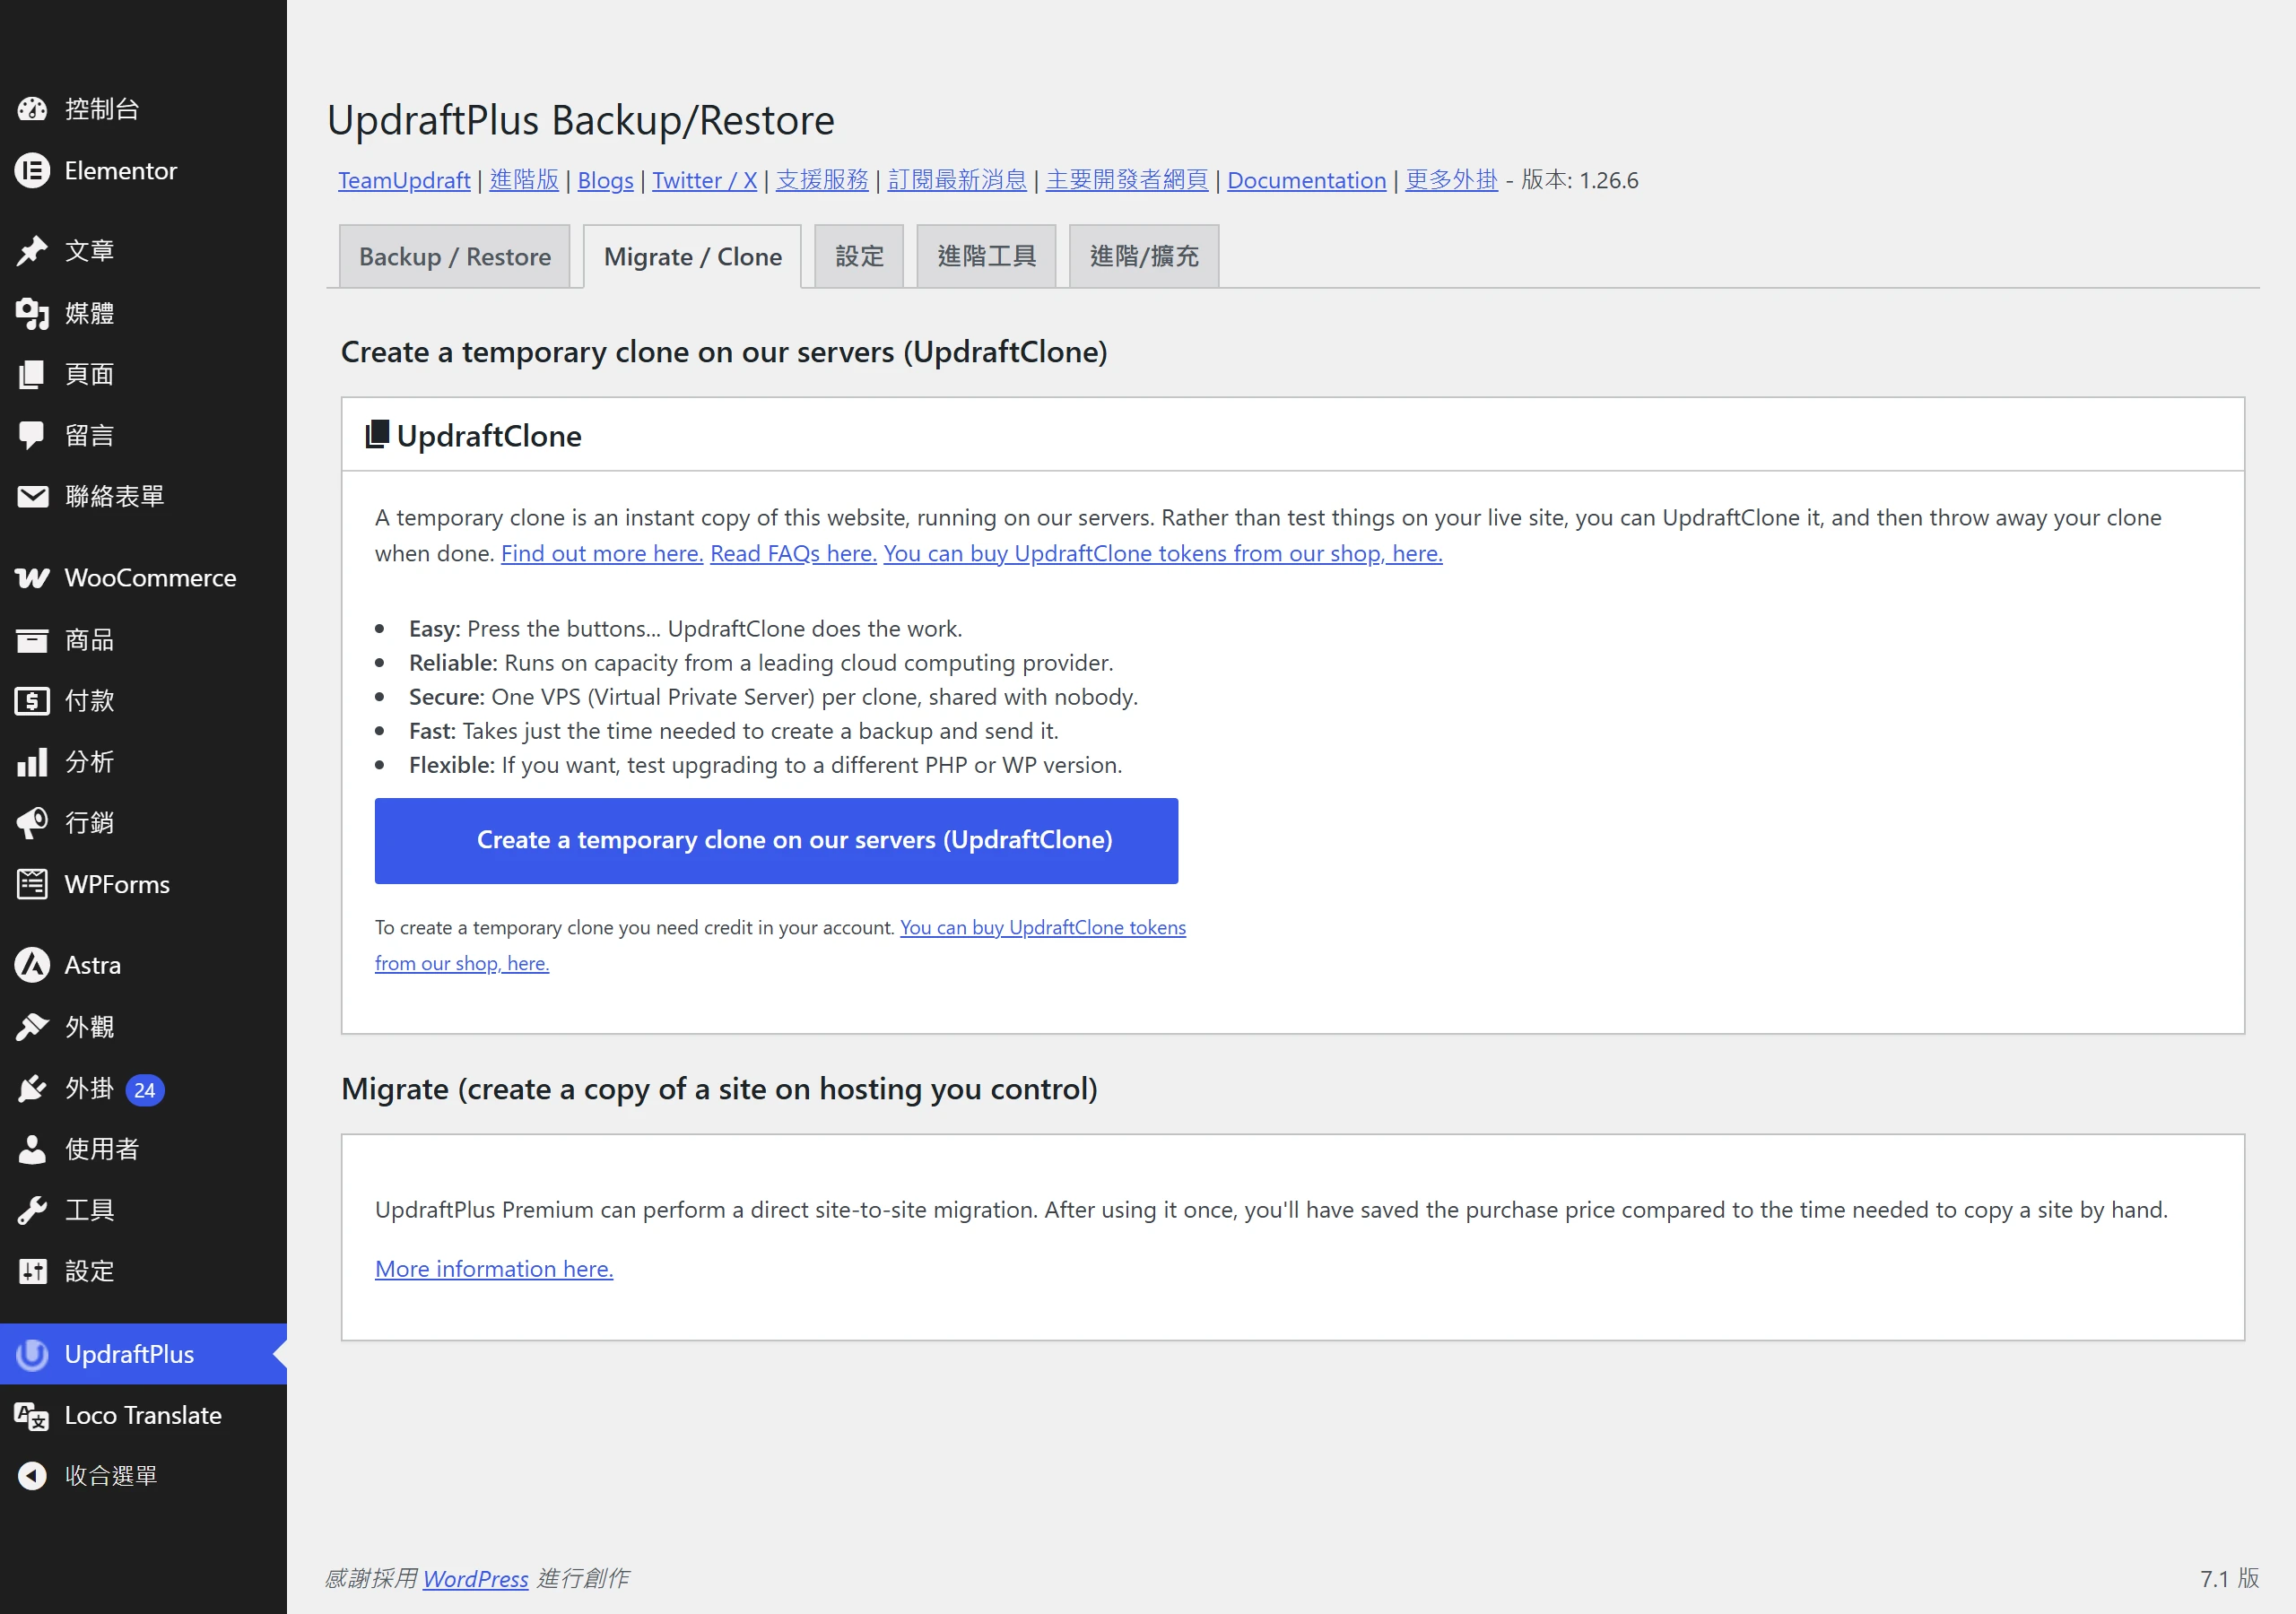Click the 版本: 1.26.6 version text
Image resolution: width=2296 pixels, height=1614 pixels.
coord(1579,180)
